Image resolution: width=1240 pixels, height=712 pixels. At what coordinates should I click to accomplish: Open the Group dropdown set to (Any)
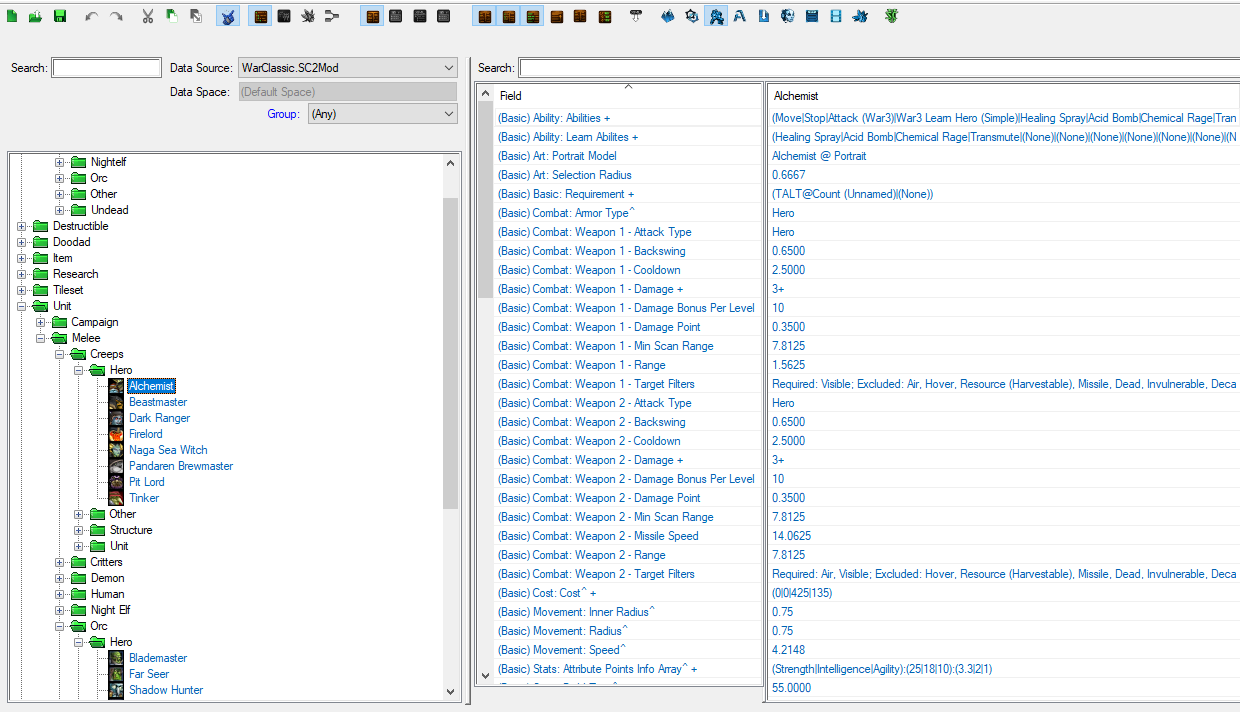point(383,114)
